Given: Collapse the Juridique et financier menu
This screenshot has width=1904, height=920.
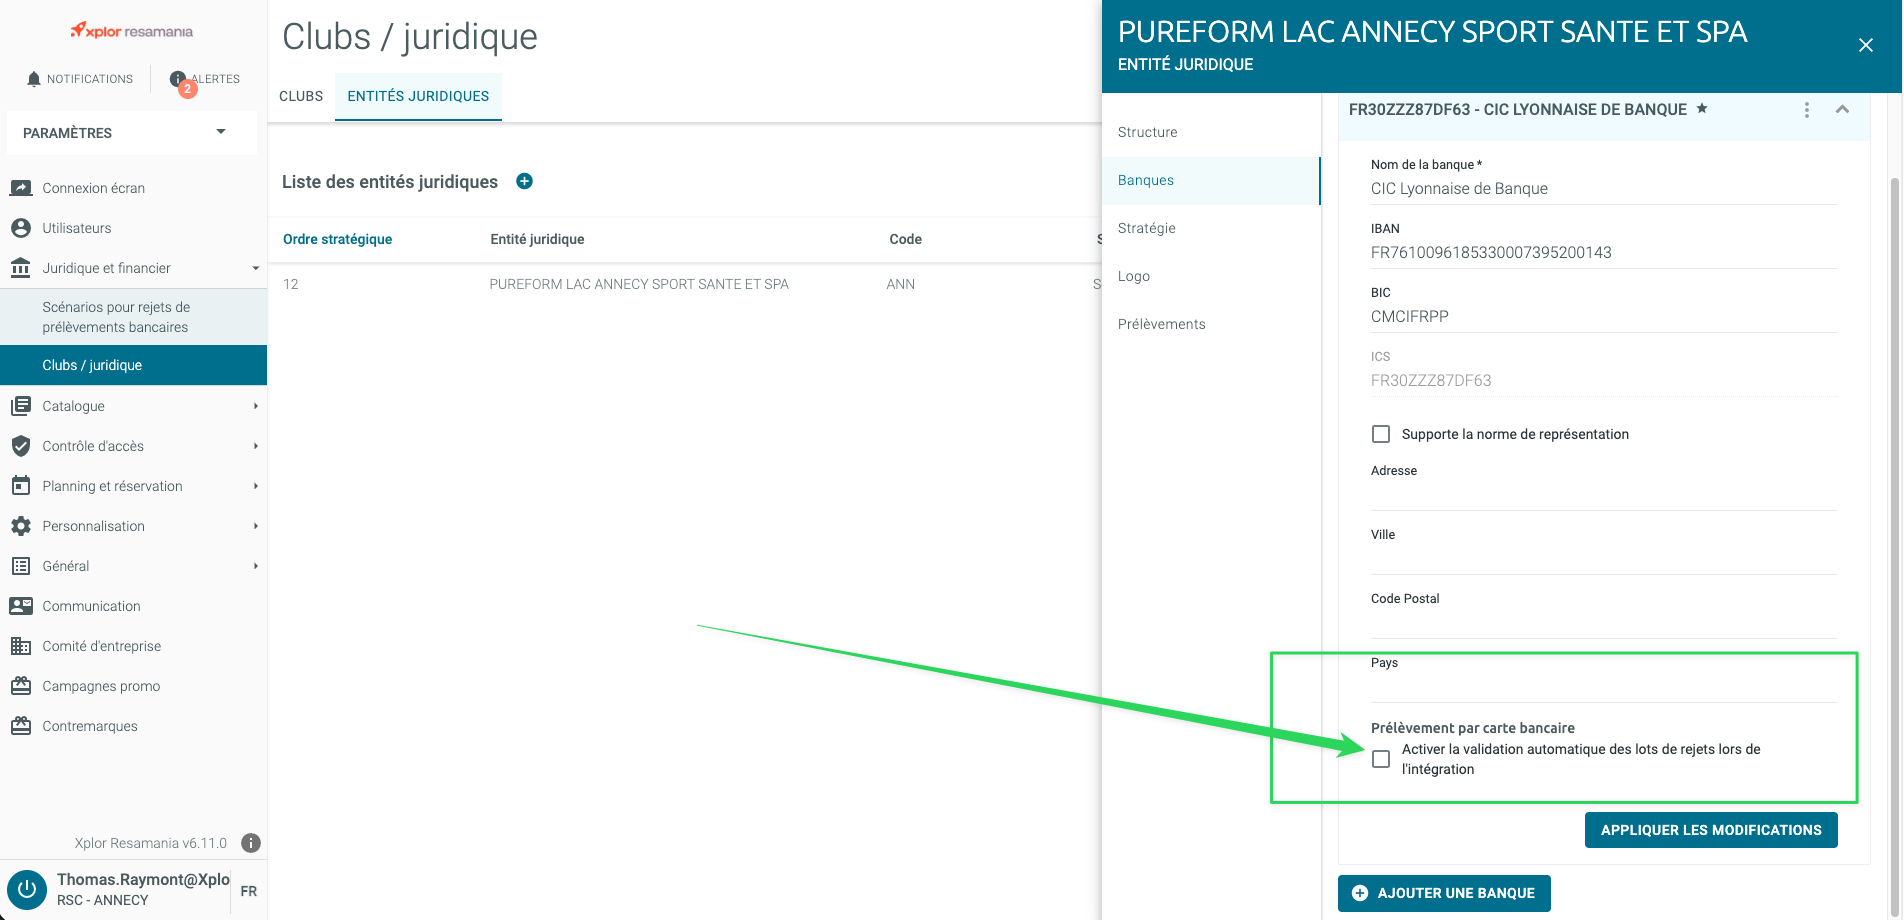Looking at the screenshot, I should [255, 268].
